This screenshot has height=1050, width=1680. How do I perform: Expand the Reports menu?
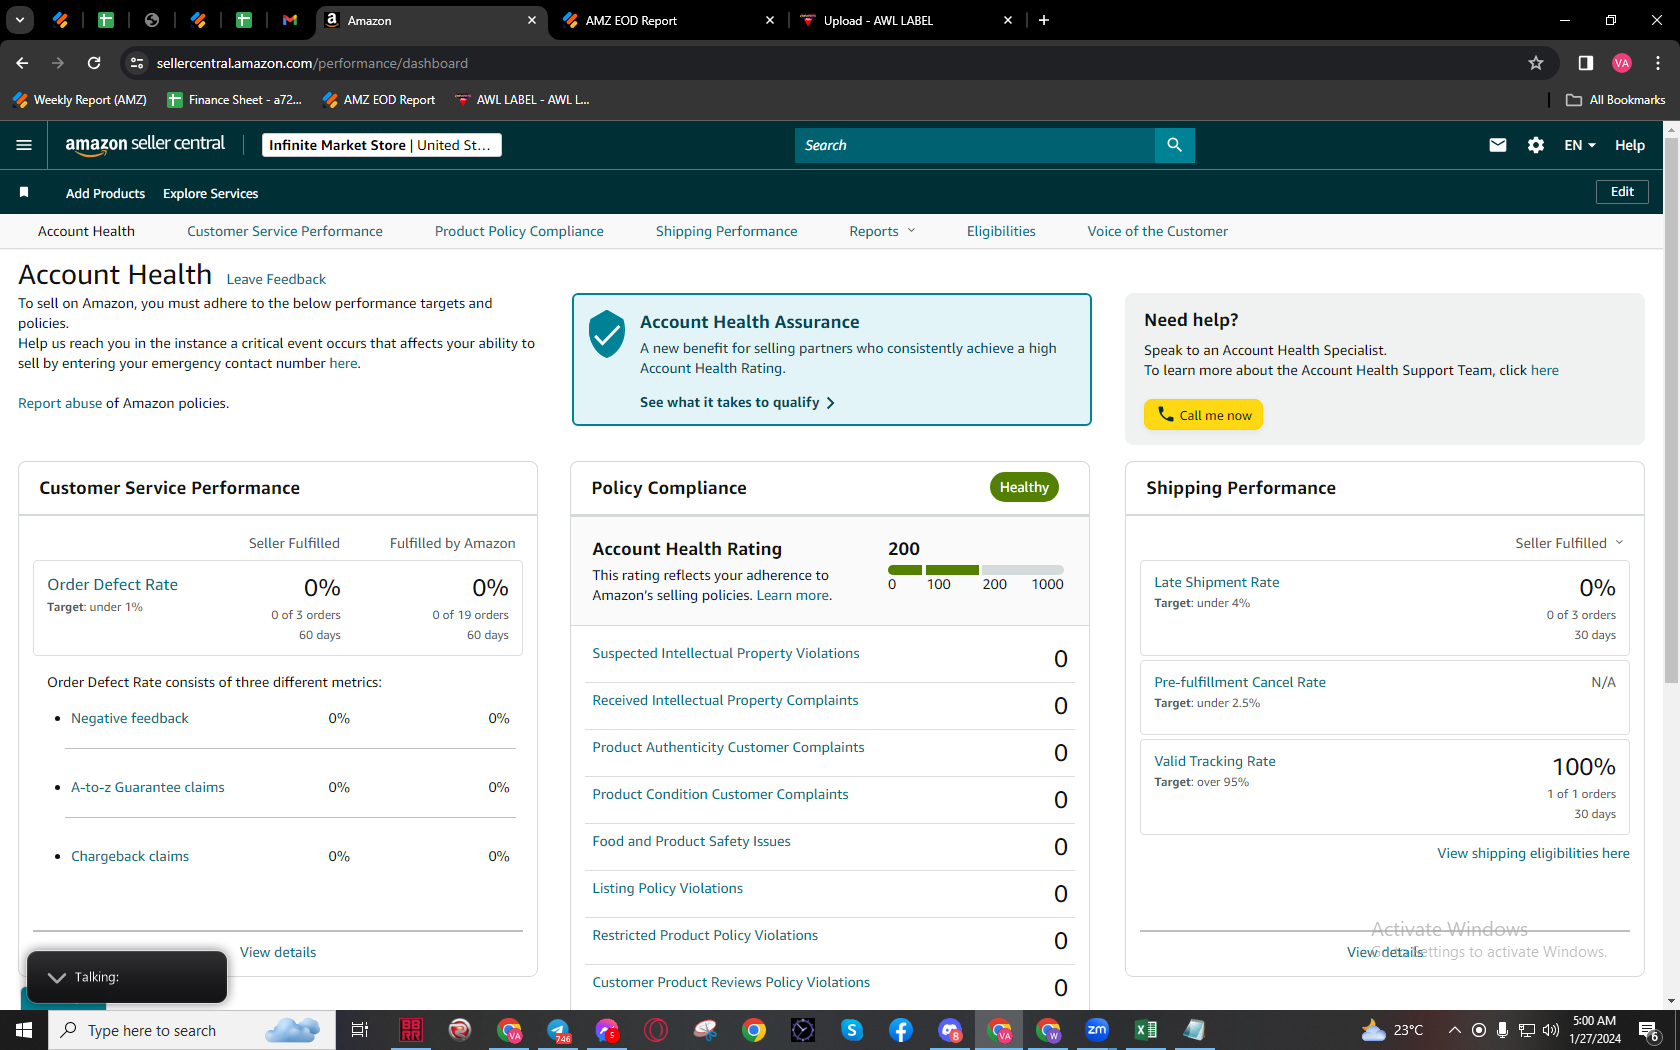(882, 231)
